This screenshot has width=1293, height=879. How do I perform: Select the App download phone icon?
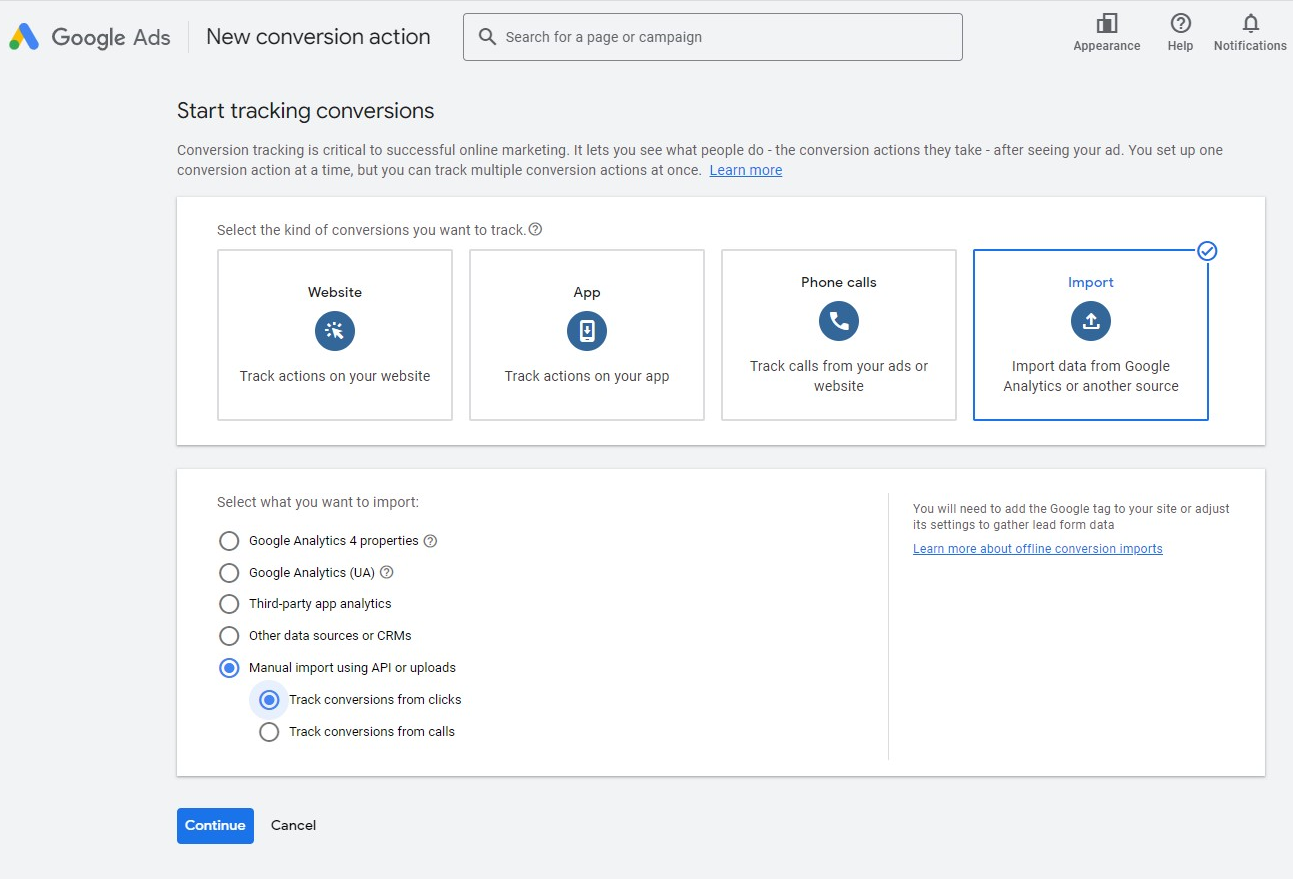[587, 331]
